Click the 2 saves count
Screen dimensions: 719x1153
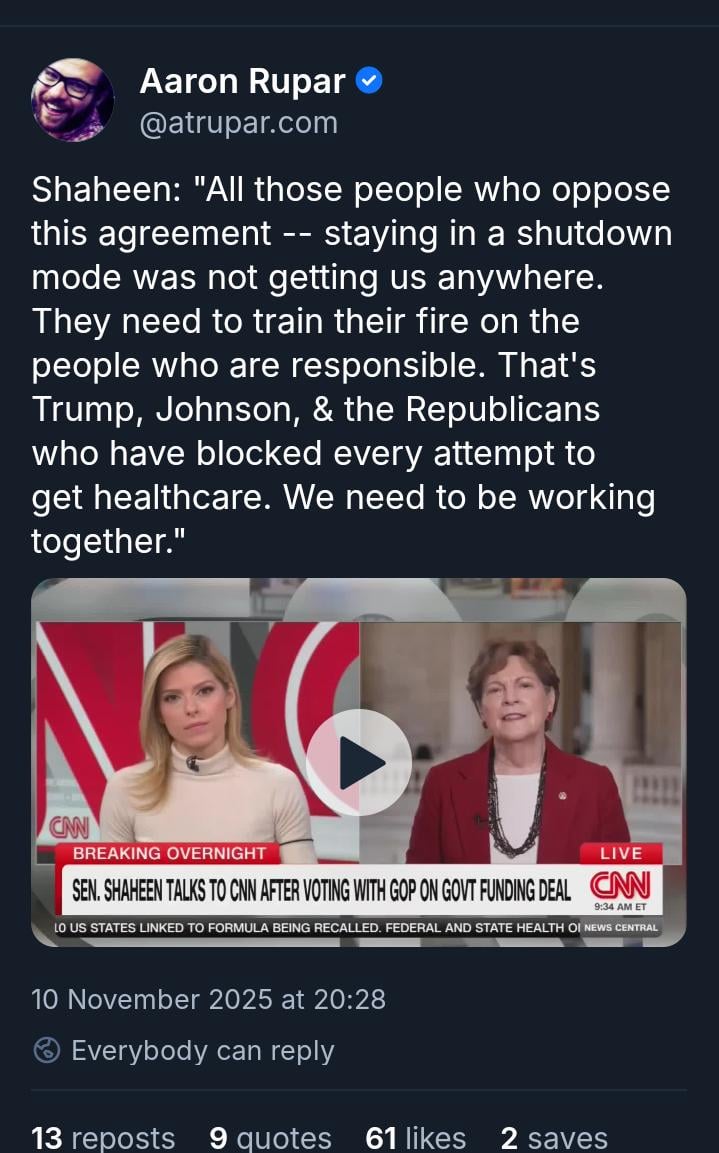tap(554, 1138)
